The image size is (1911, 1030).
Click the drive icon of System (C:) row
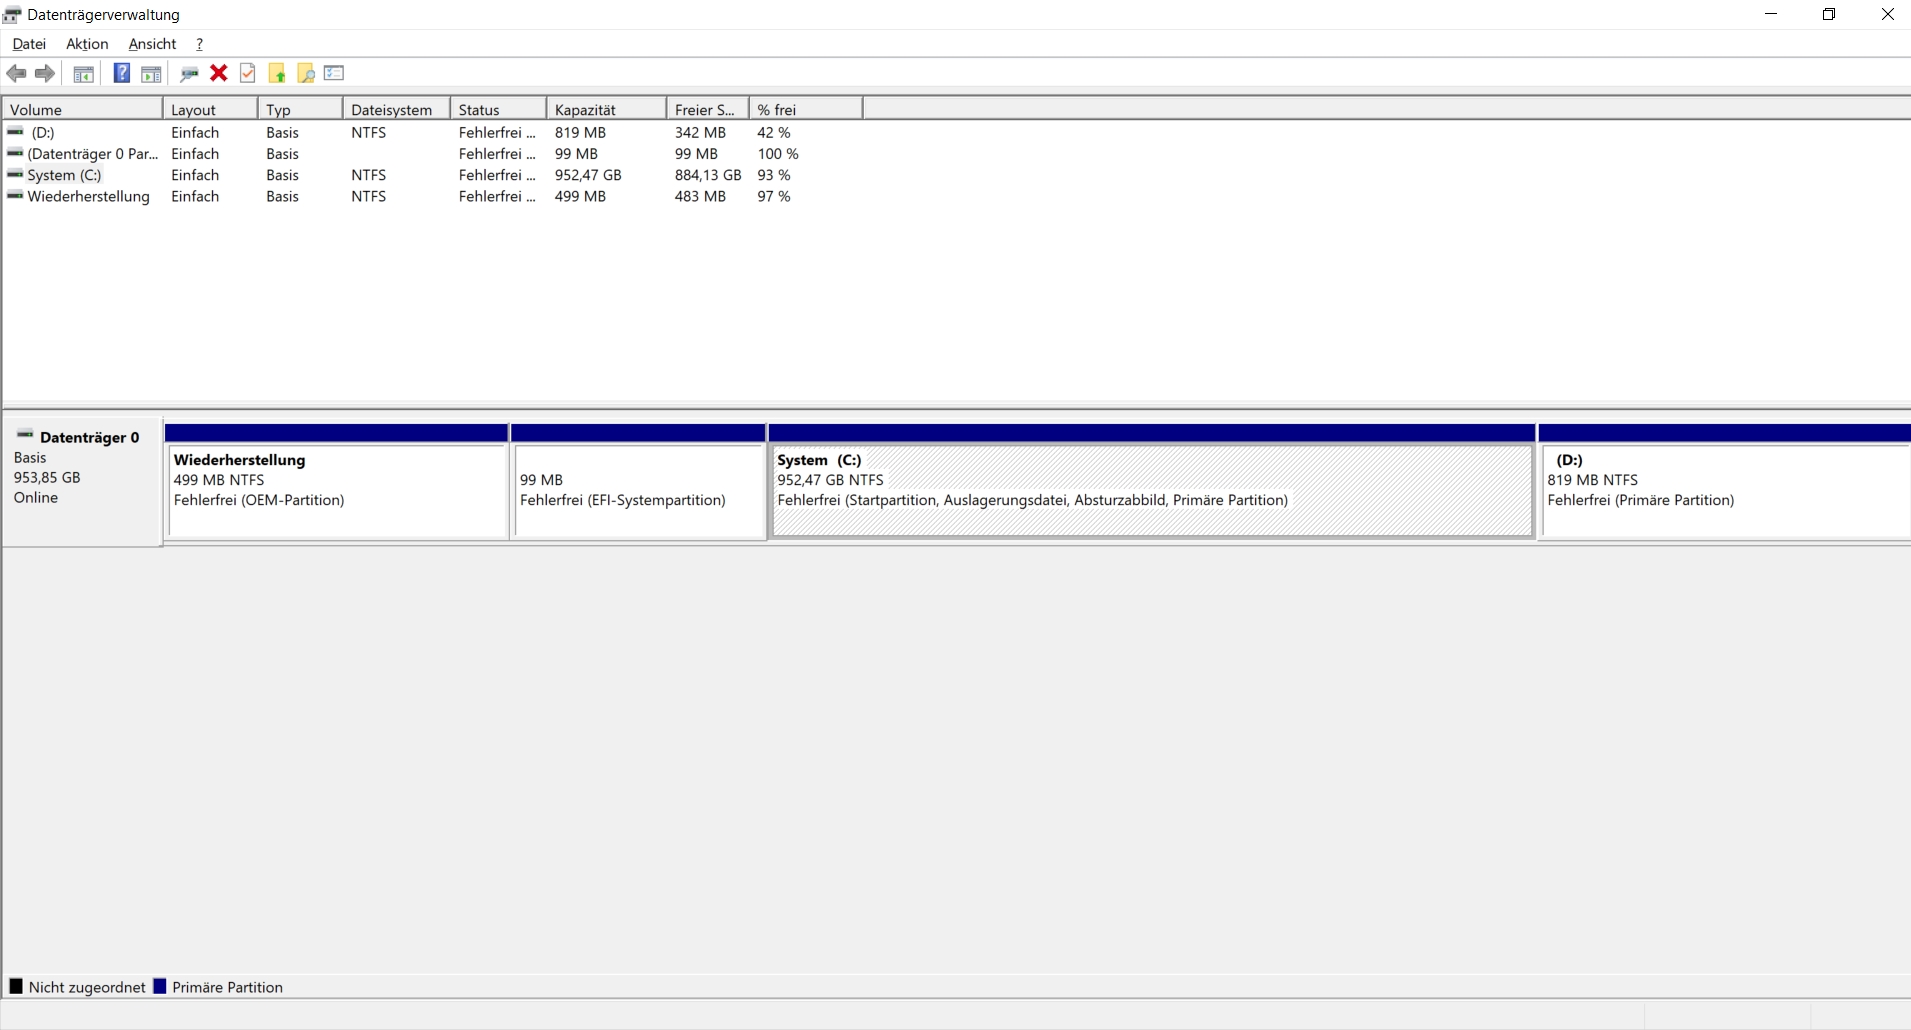(15, 174)
